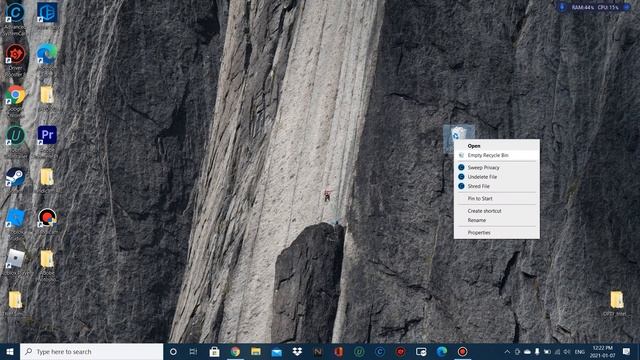Open Advanced SystemCare from the taskbar

pyautogui.click(x=380, y=351)
